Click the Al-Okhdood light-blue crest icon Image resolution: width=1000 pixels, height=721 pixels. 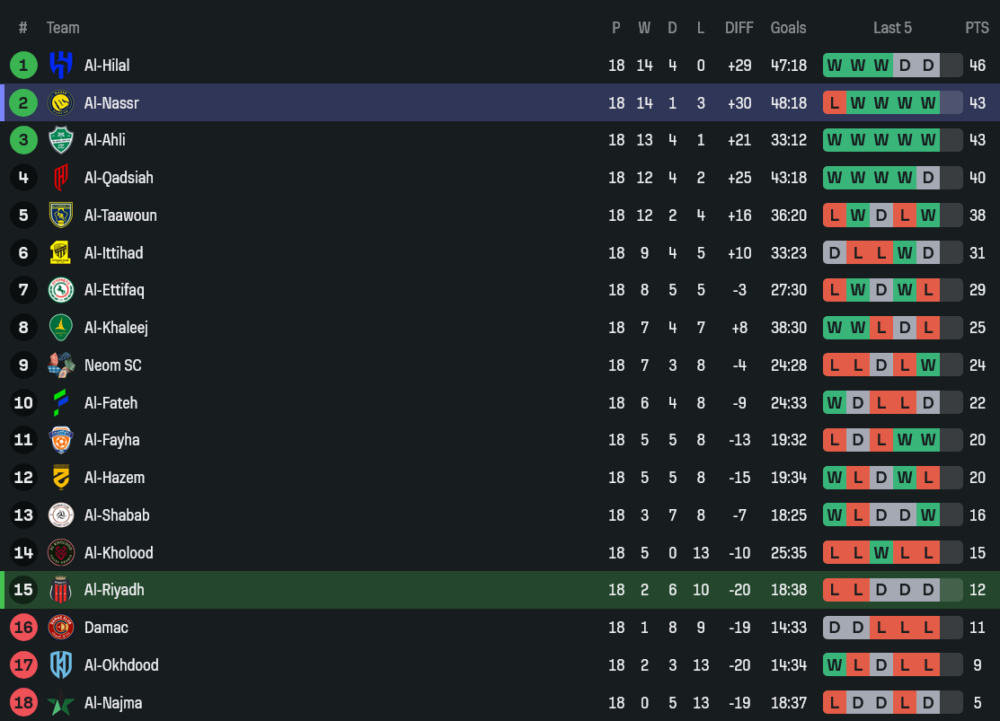[61, 665]
